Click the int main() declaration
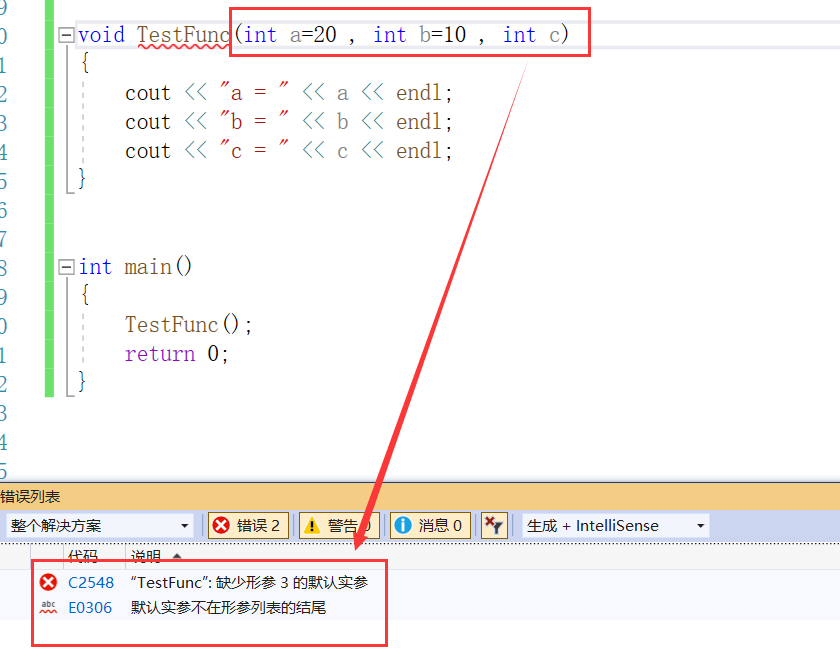The image size is (840, 671). pos(135,267)
